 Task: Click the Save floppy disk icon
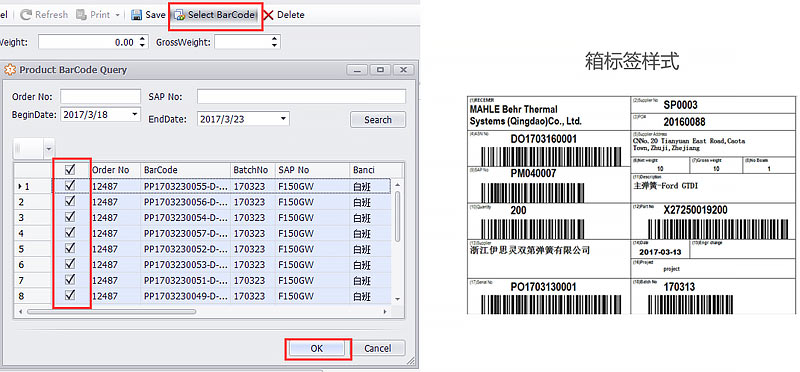pyautogui.click(x=136, y=15)
